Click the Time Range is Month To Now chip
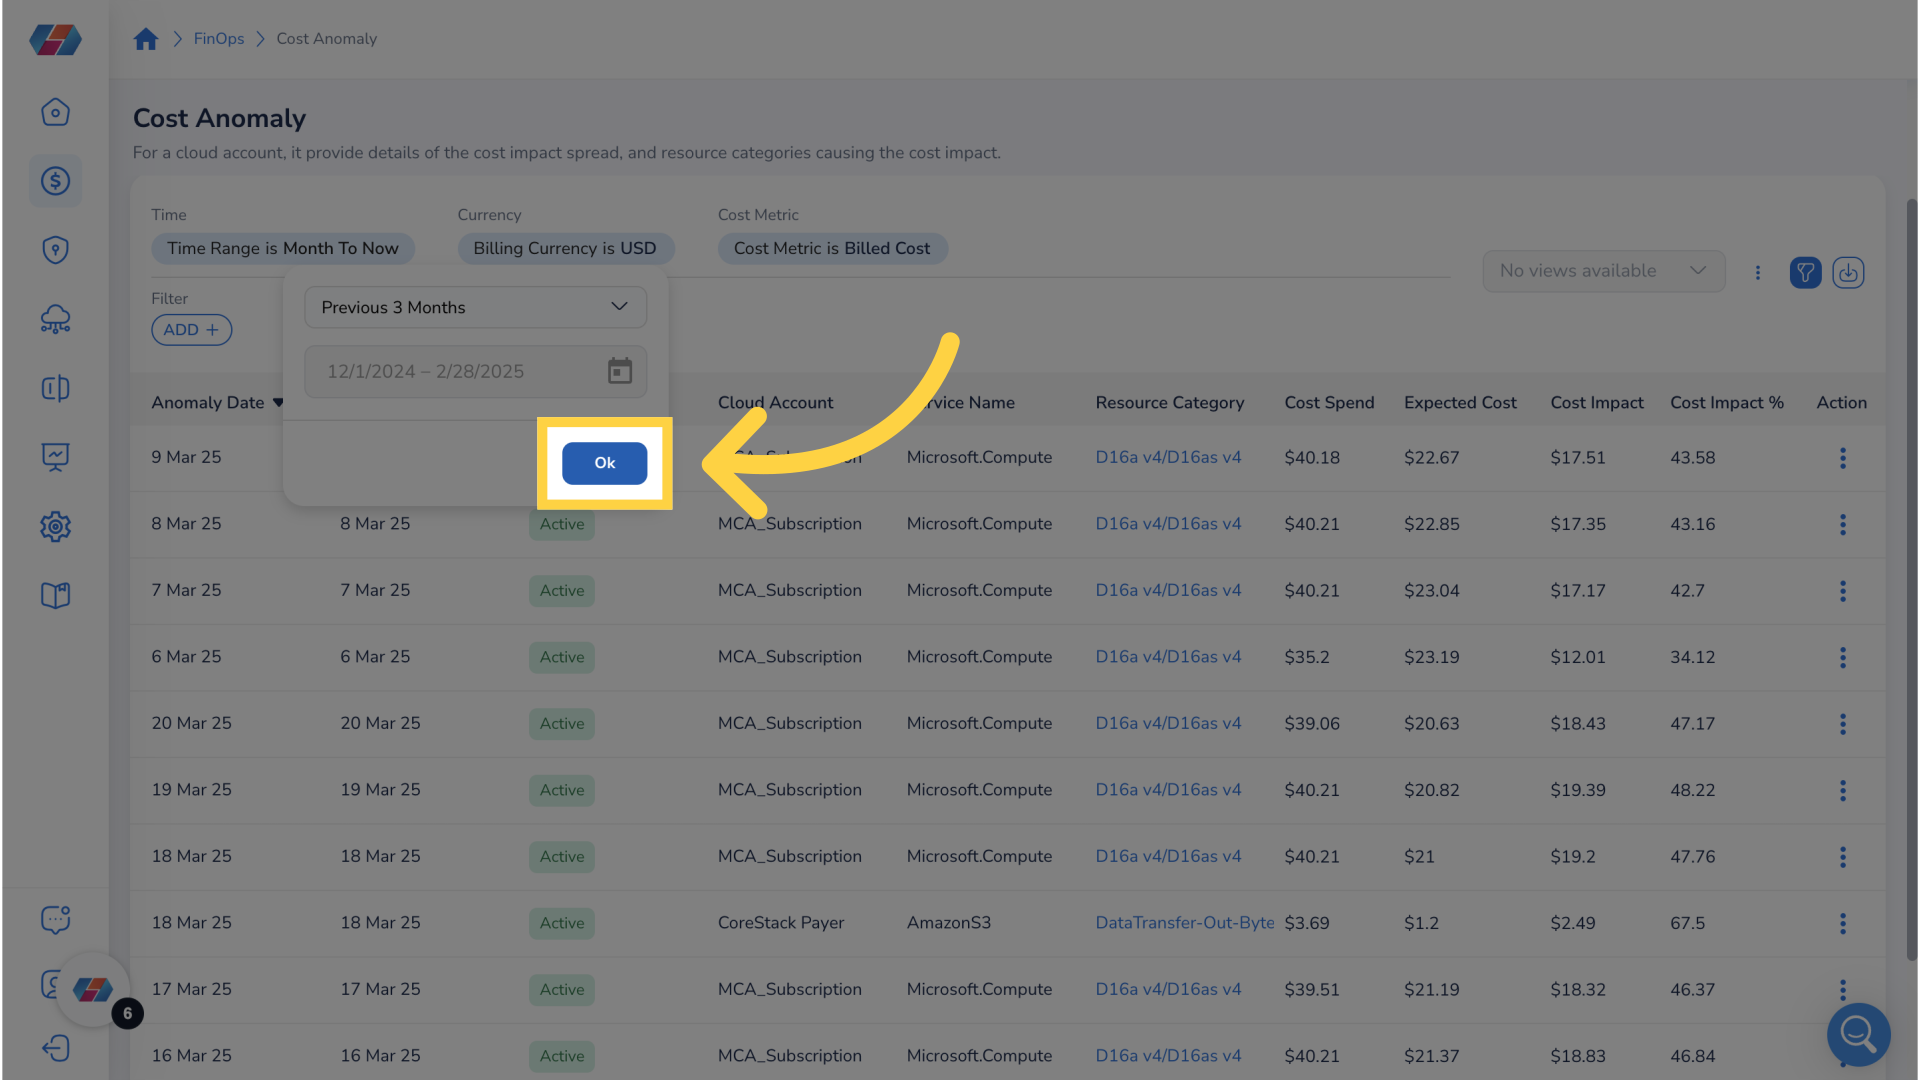 283,248
